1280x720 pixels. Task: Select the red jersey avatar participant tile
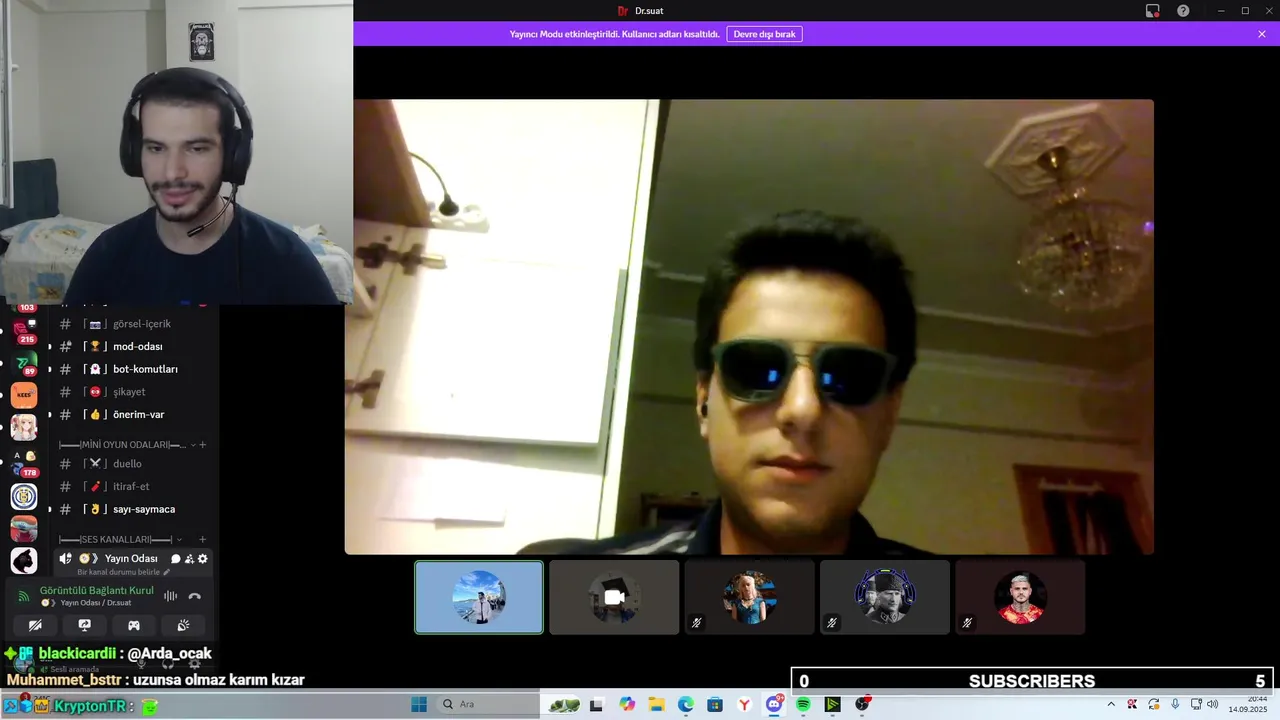1020,597
